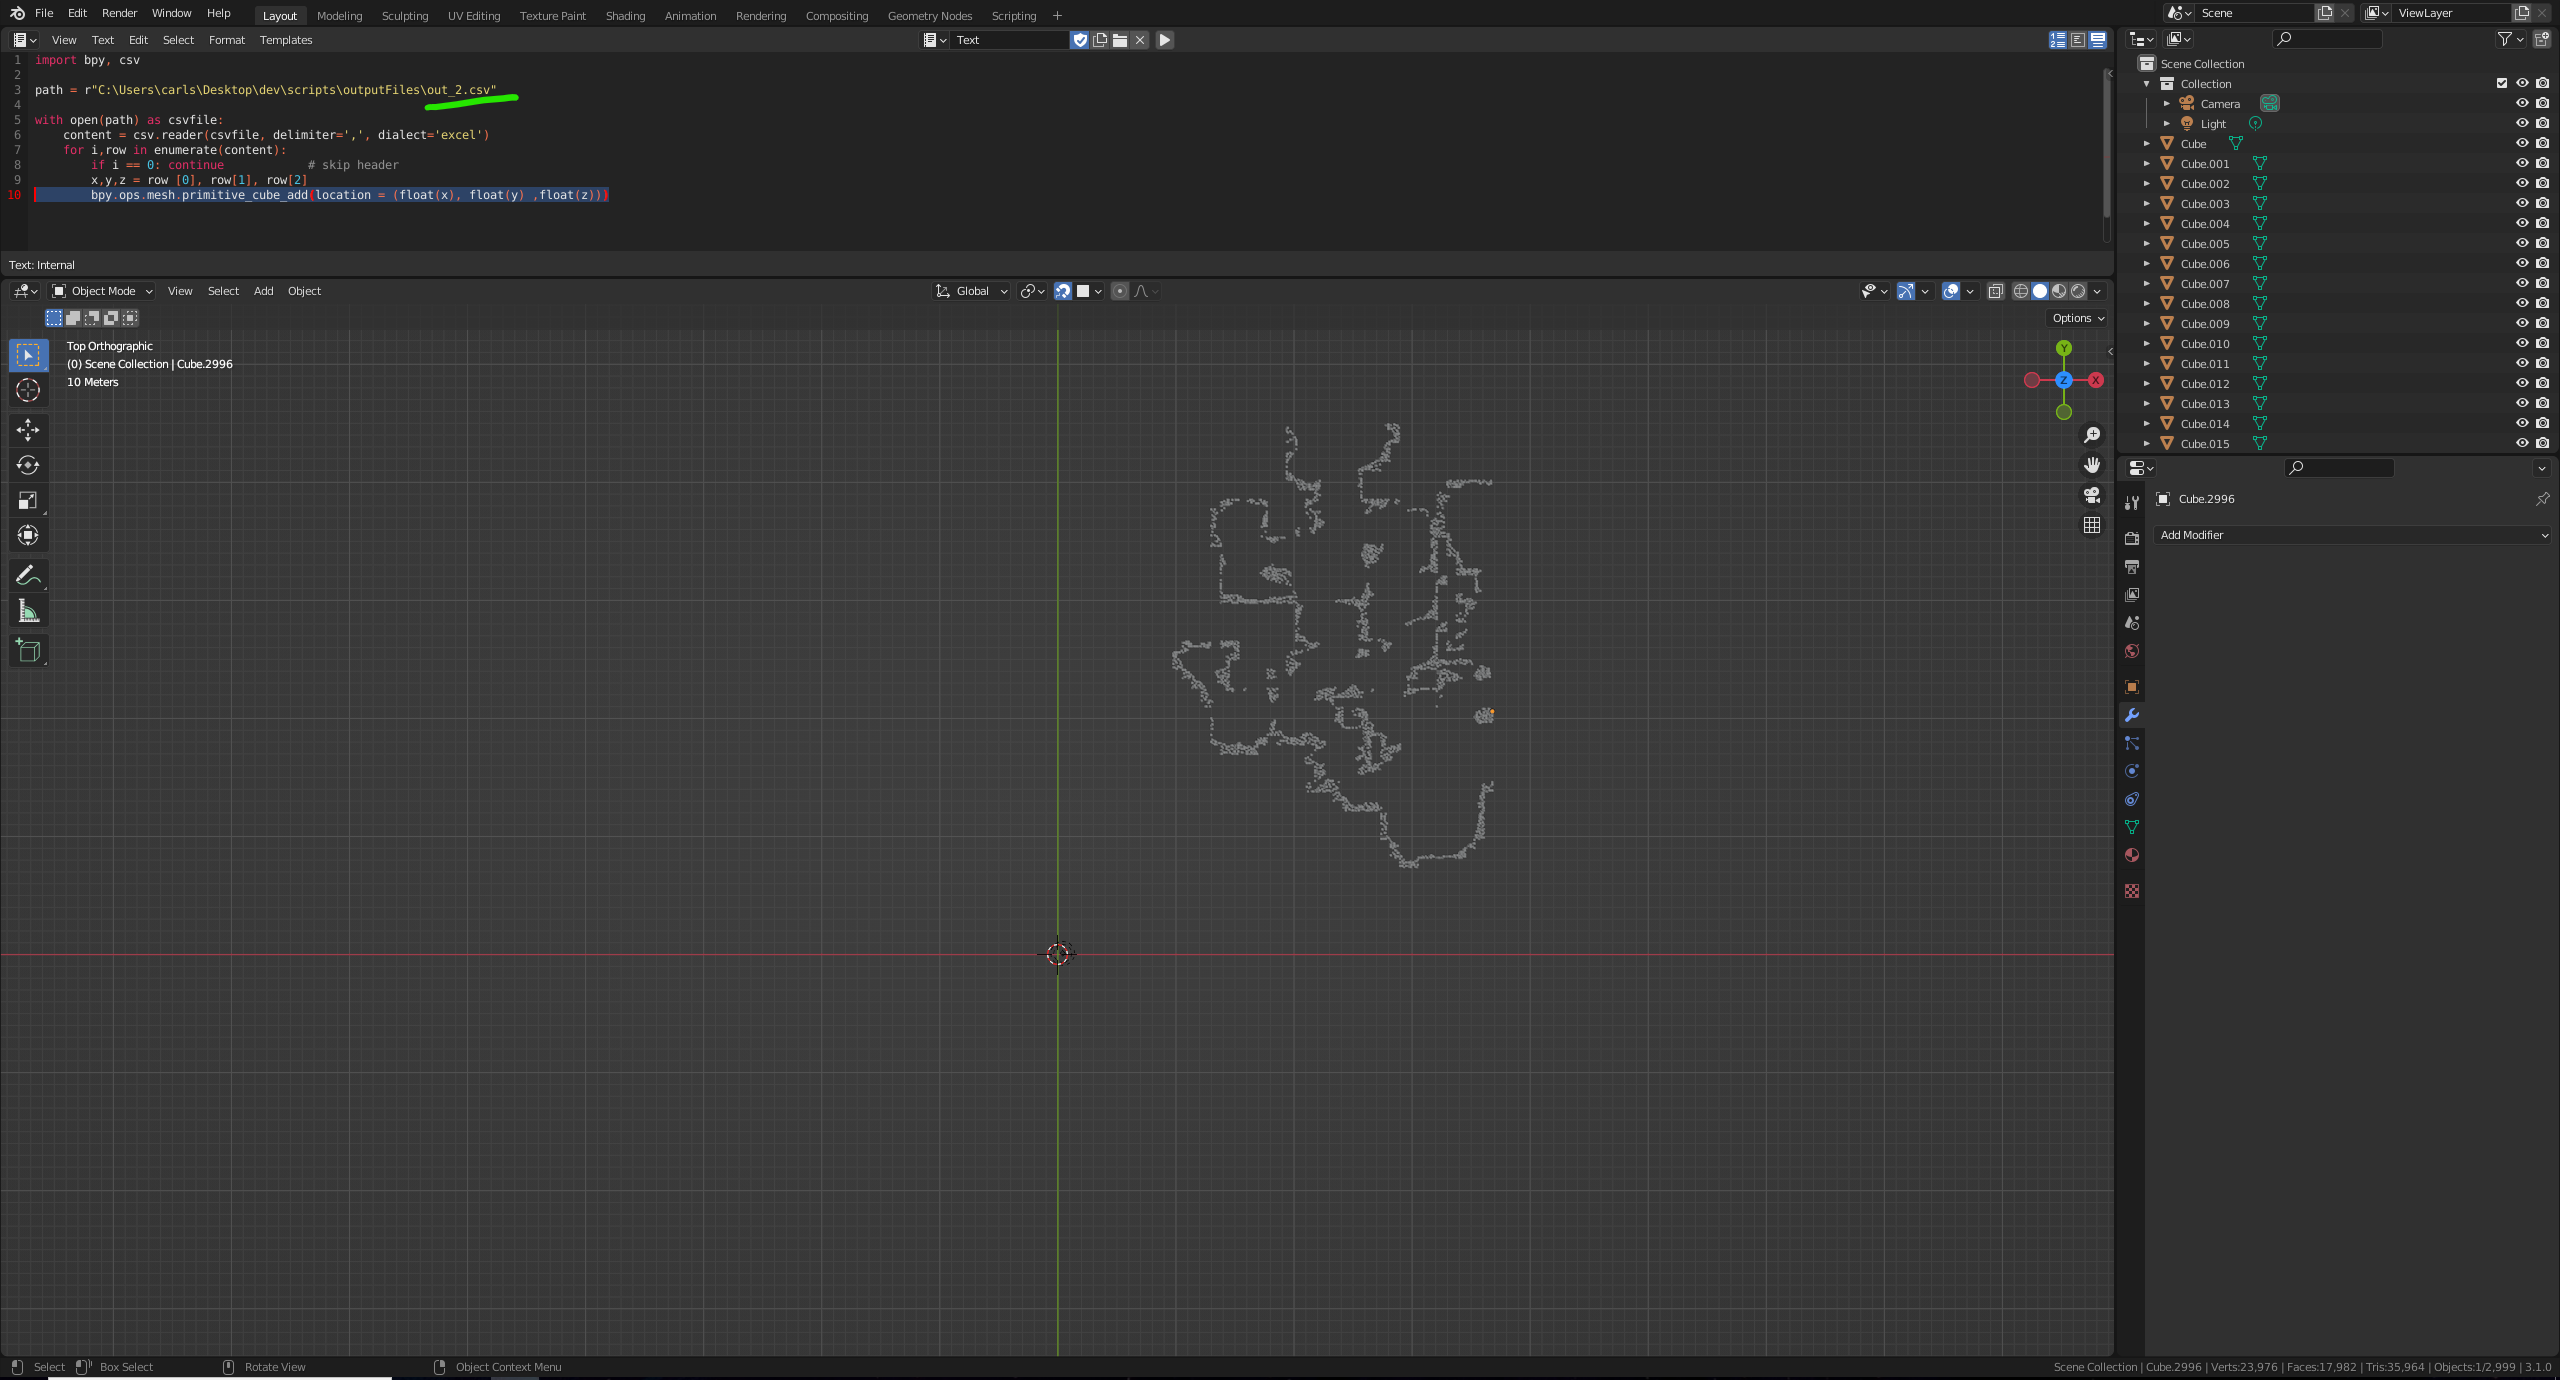Click the Options button in the viewport
Screen dimensions: 2560x1380
pos(2077,318)
